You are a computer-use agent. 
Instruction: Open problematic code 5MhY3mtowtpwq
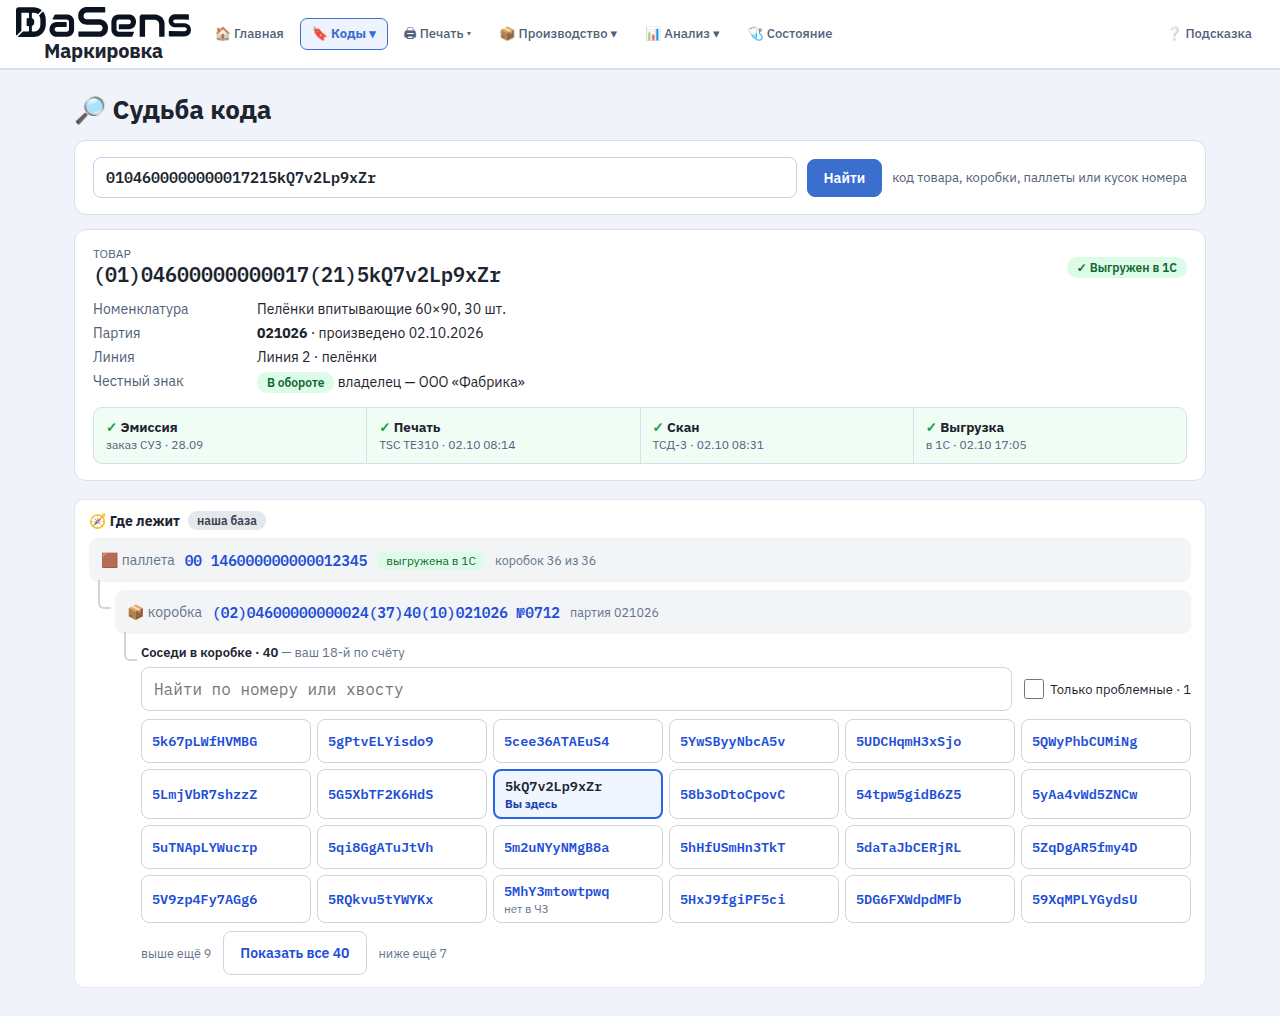(578, 899)
